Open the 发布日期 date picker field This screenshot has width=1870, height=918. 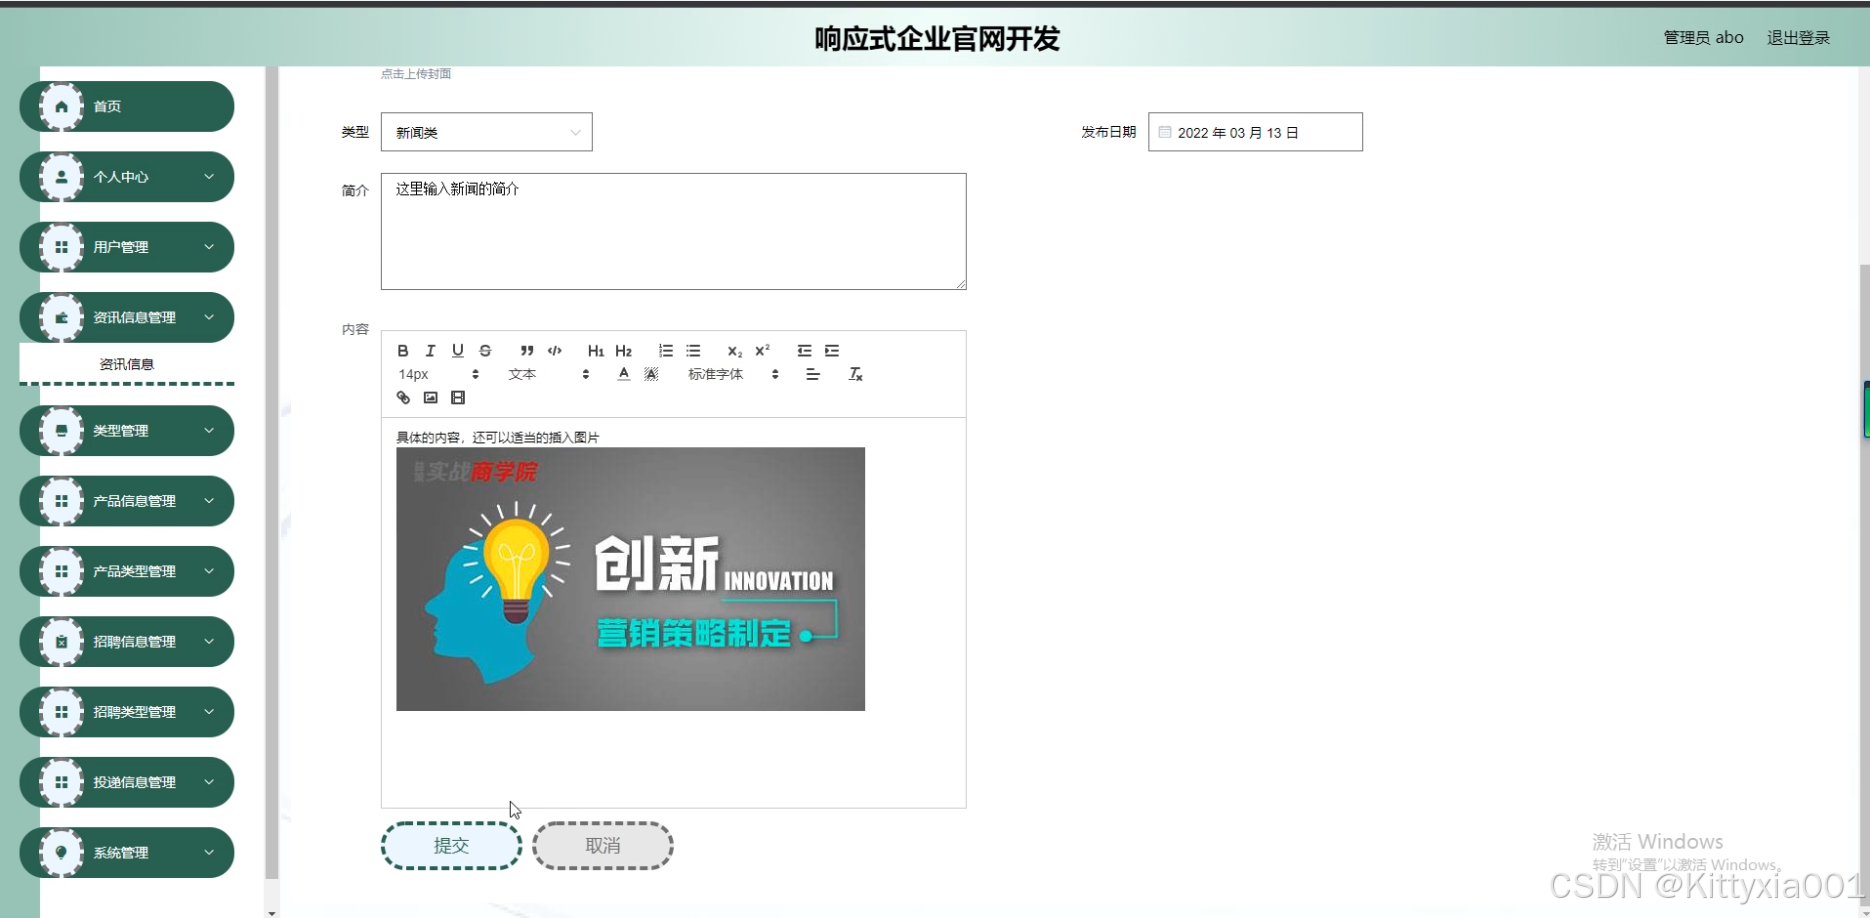coord(1255,132)
